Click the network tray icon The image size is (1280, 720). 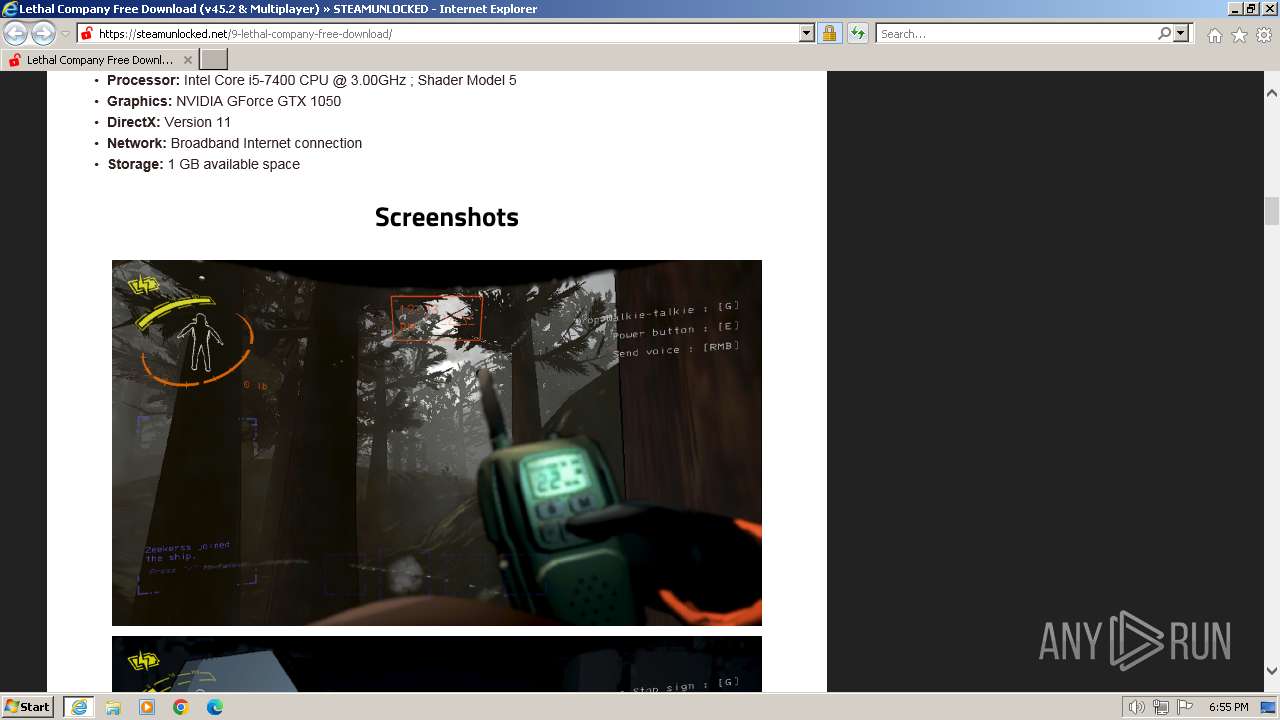click(1161, 707)
